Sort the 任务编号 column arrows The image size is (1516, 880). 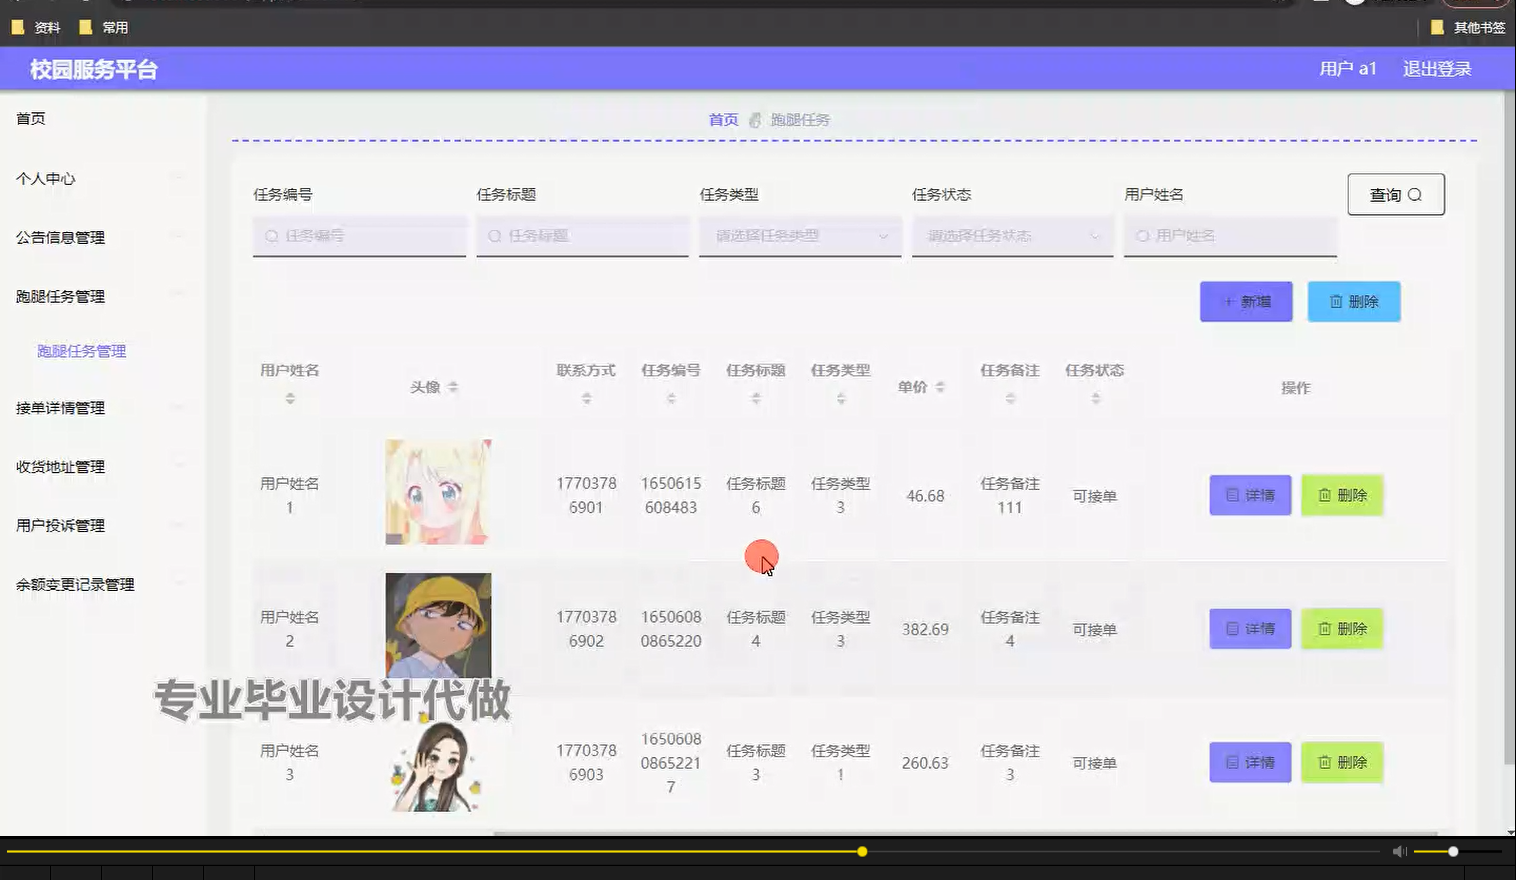(x=671, y=398)
